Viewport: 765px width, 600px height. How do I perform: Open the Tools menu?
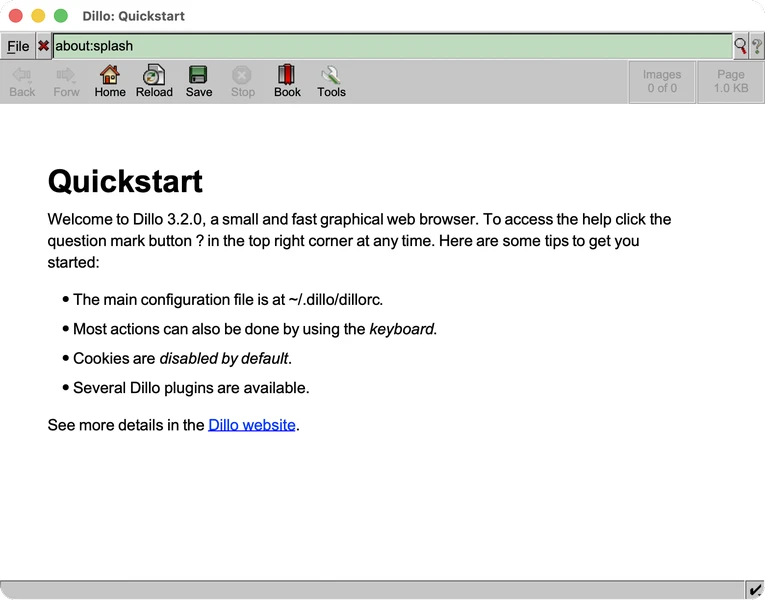point(331,82)
